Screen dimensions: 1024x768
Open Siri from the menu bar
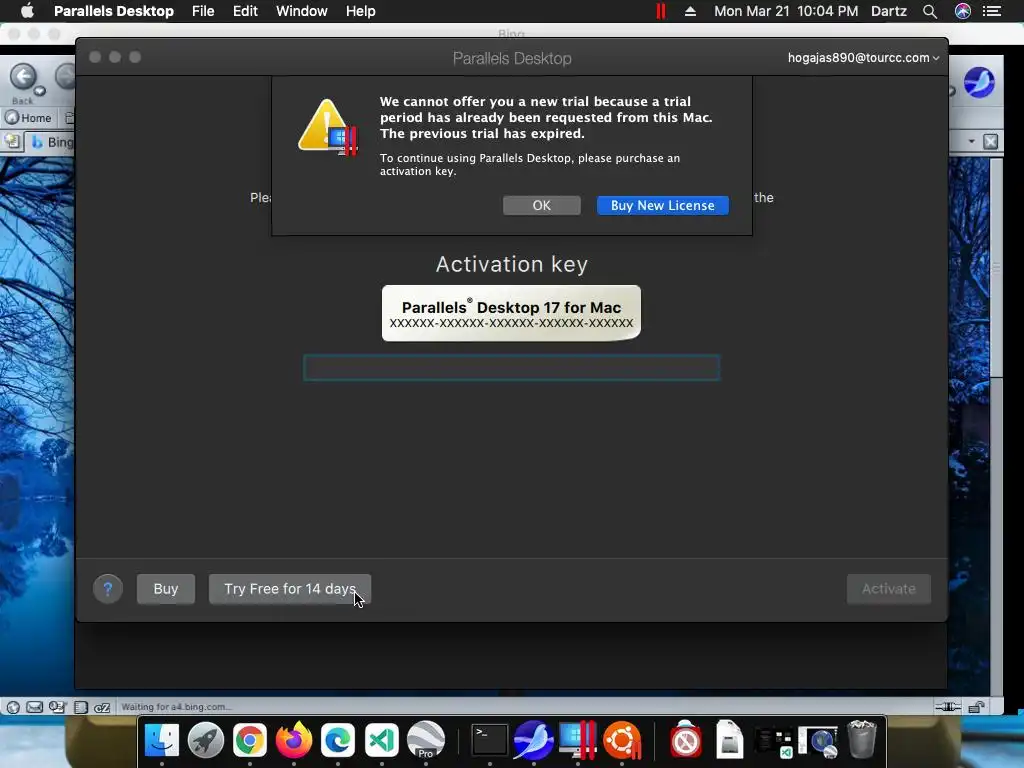[x=963, y=11]
